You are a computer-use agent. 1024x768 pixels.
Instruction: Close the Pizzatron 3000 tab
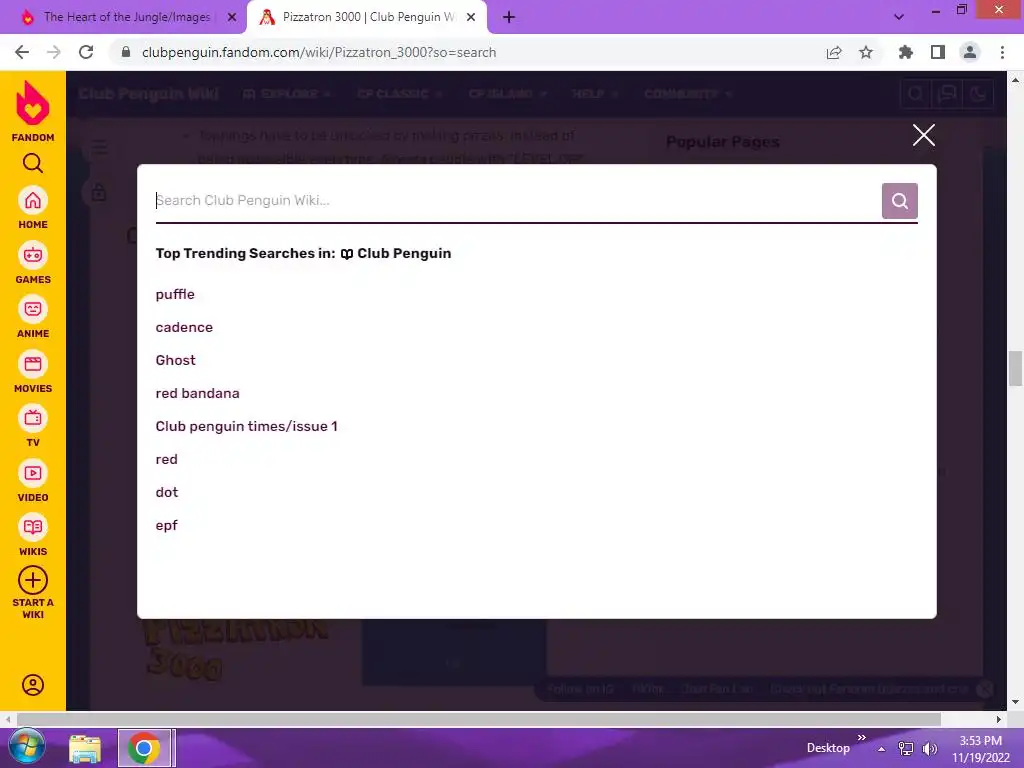(471, 18)
